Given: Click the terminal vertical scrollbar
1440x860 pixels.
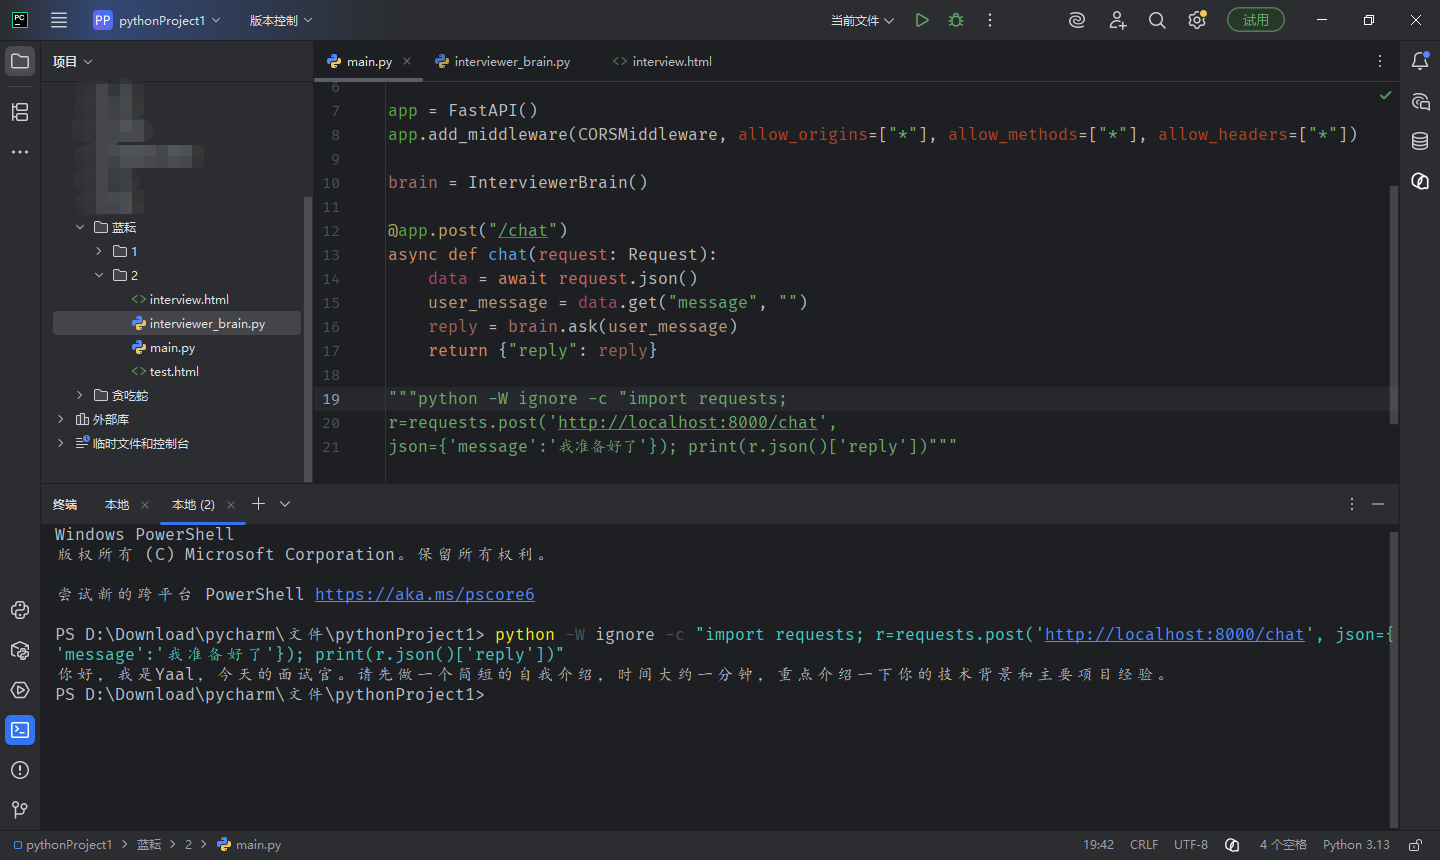Looking at the screenshot, I should pos(1393,680).
